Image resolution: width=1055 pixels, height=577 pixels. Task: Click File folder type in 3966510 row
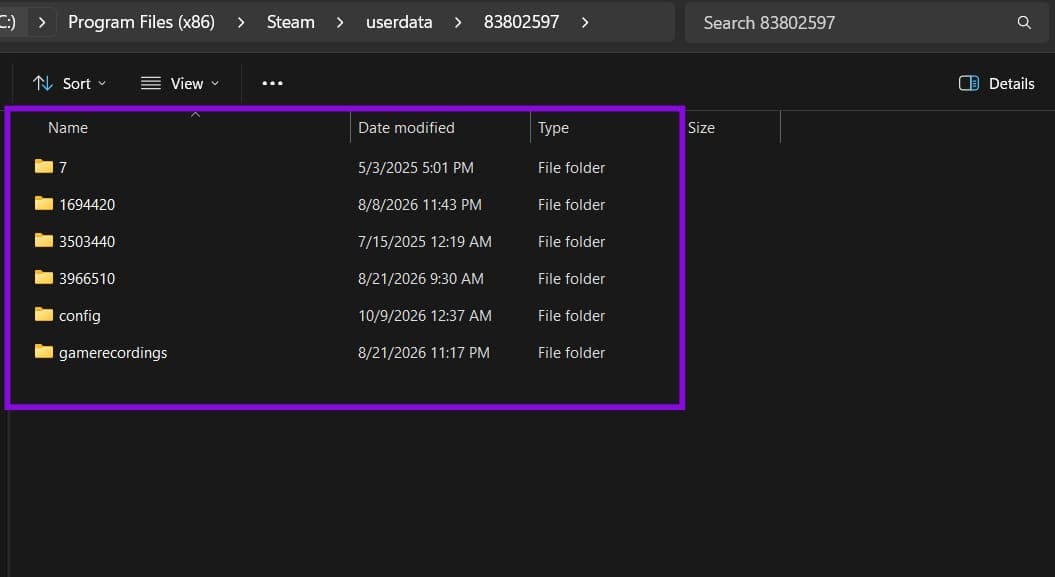pos(571,278)
